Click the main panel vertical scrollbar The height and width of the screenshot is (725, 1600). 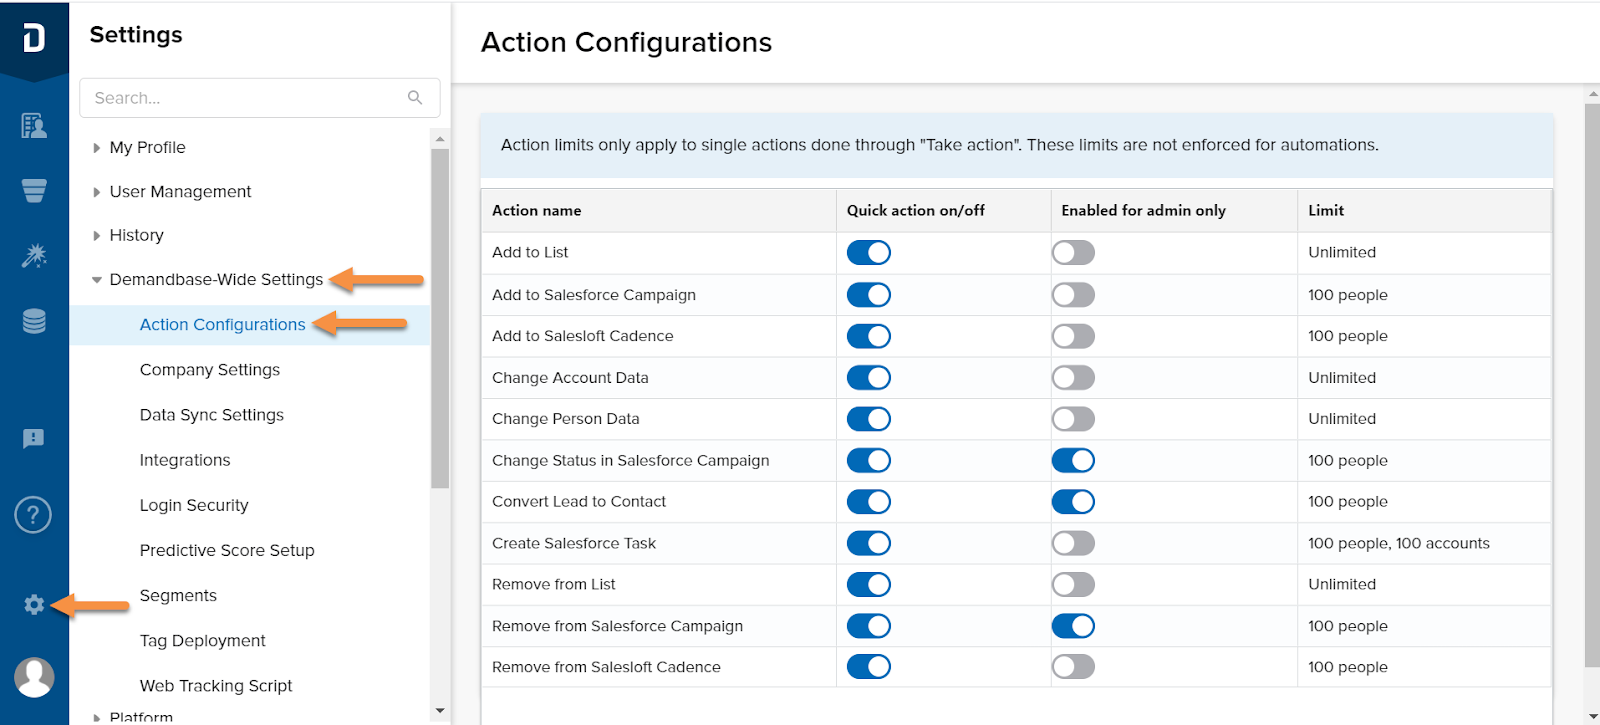(1592, 385)
